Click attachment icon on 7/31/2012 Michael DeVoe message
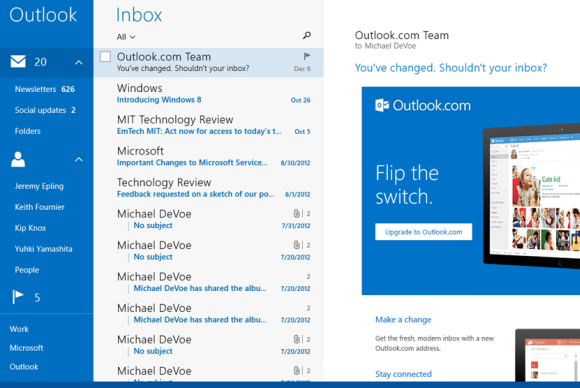Image resolution: width=580 pixels, height=388 pixels. pos(296,213)
